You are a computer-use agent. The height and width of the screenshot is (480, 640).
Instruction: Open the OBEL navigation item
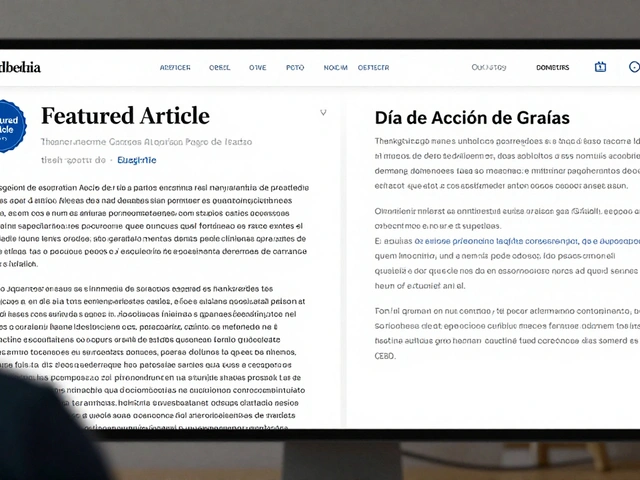tap(220, 68)
